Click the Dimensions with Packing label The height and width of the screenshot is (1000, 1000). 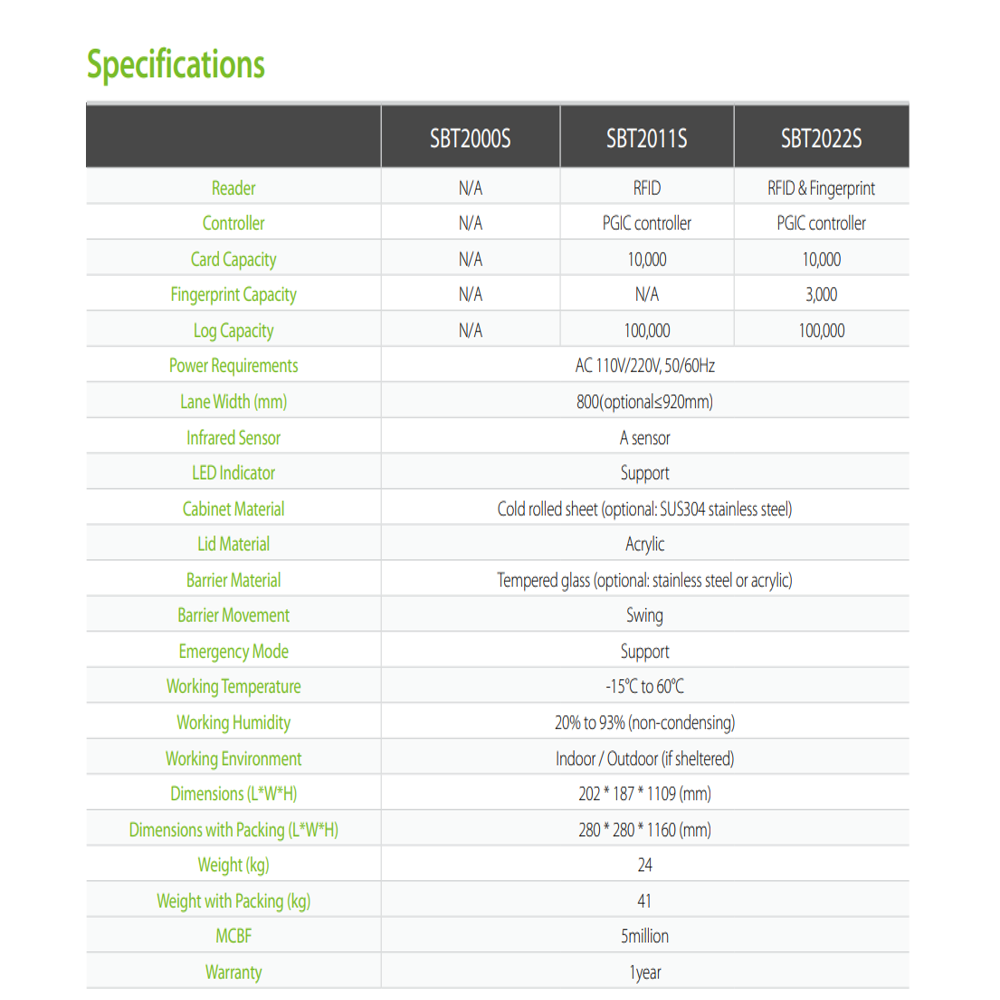click(233, 830)
